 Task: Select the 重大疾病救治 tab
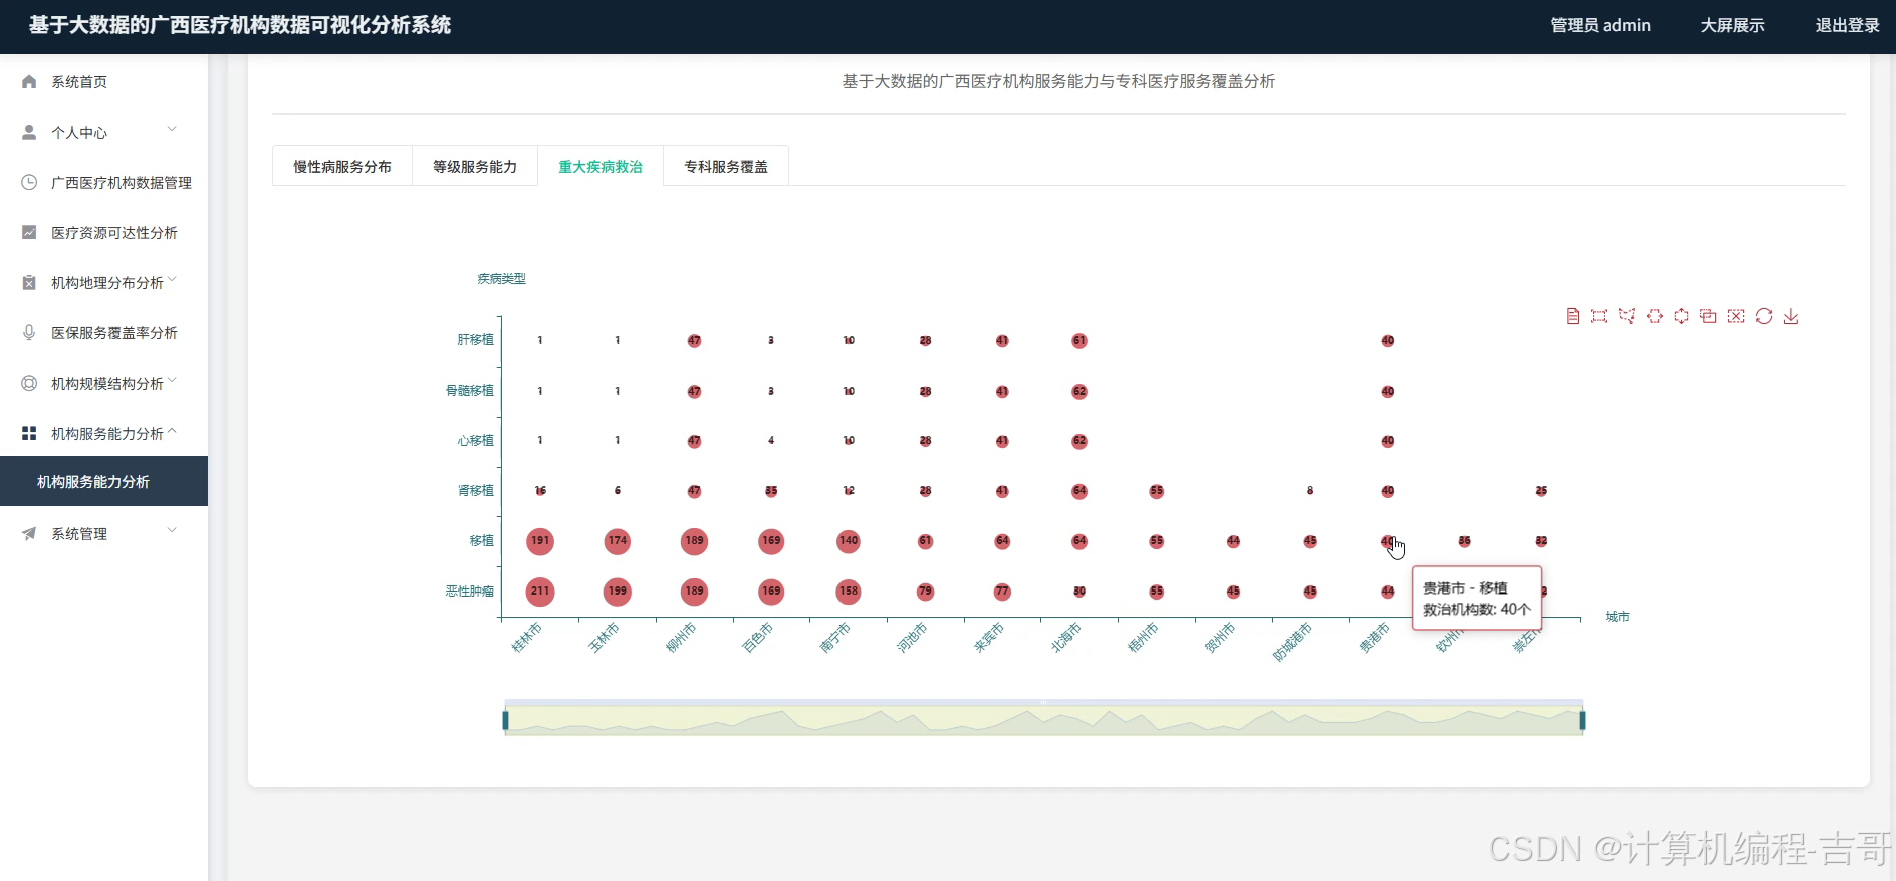coord(600,166)
